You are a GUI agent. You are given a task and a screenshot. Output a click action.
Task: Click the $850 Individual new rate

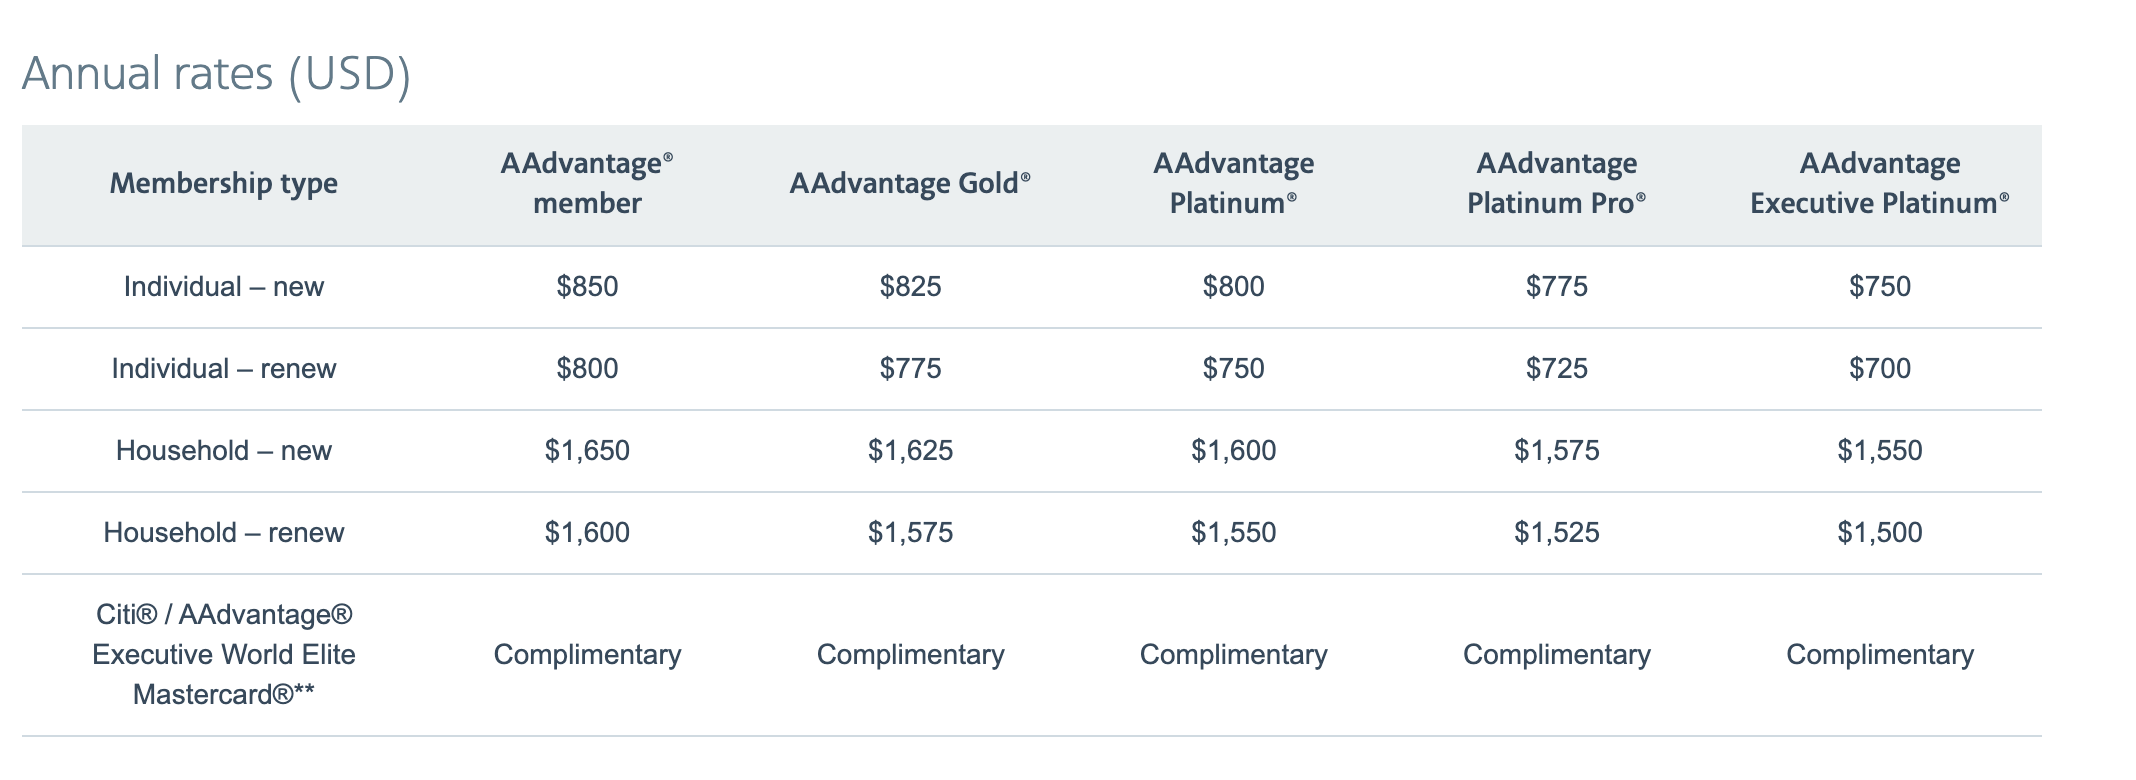[587, 287]
